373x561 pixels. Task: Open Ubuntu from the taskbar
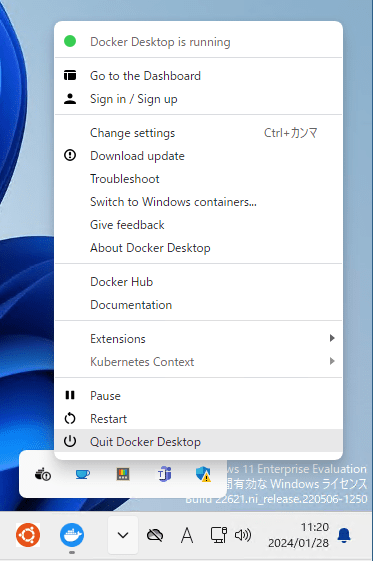click(28, 535)
